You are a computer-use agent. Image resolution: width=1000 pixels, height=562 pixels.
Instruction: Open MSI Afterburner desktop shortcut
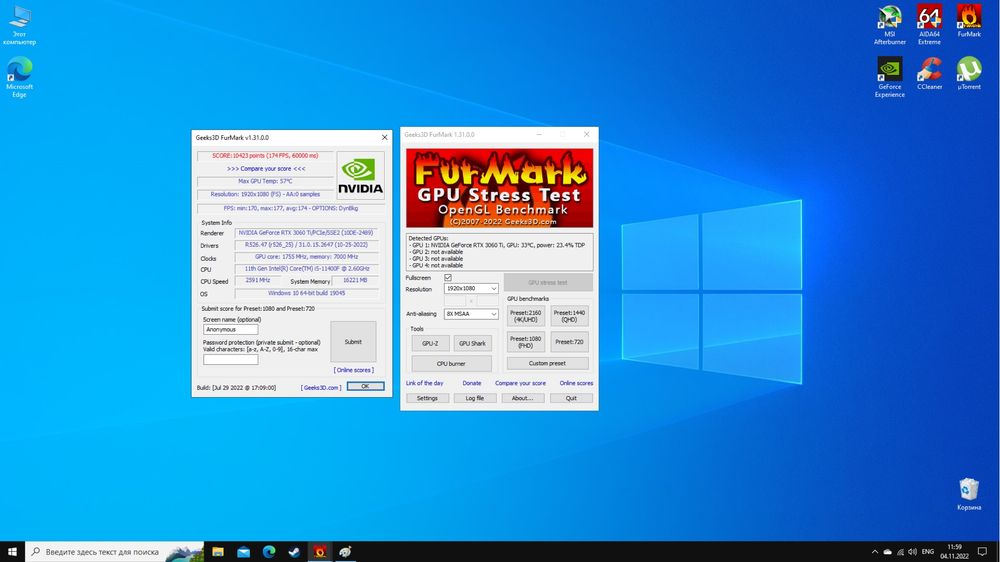coord(890,25)
